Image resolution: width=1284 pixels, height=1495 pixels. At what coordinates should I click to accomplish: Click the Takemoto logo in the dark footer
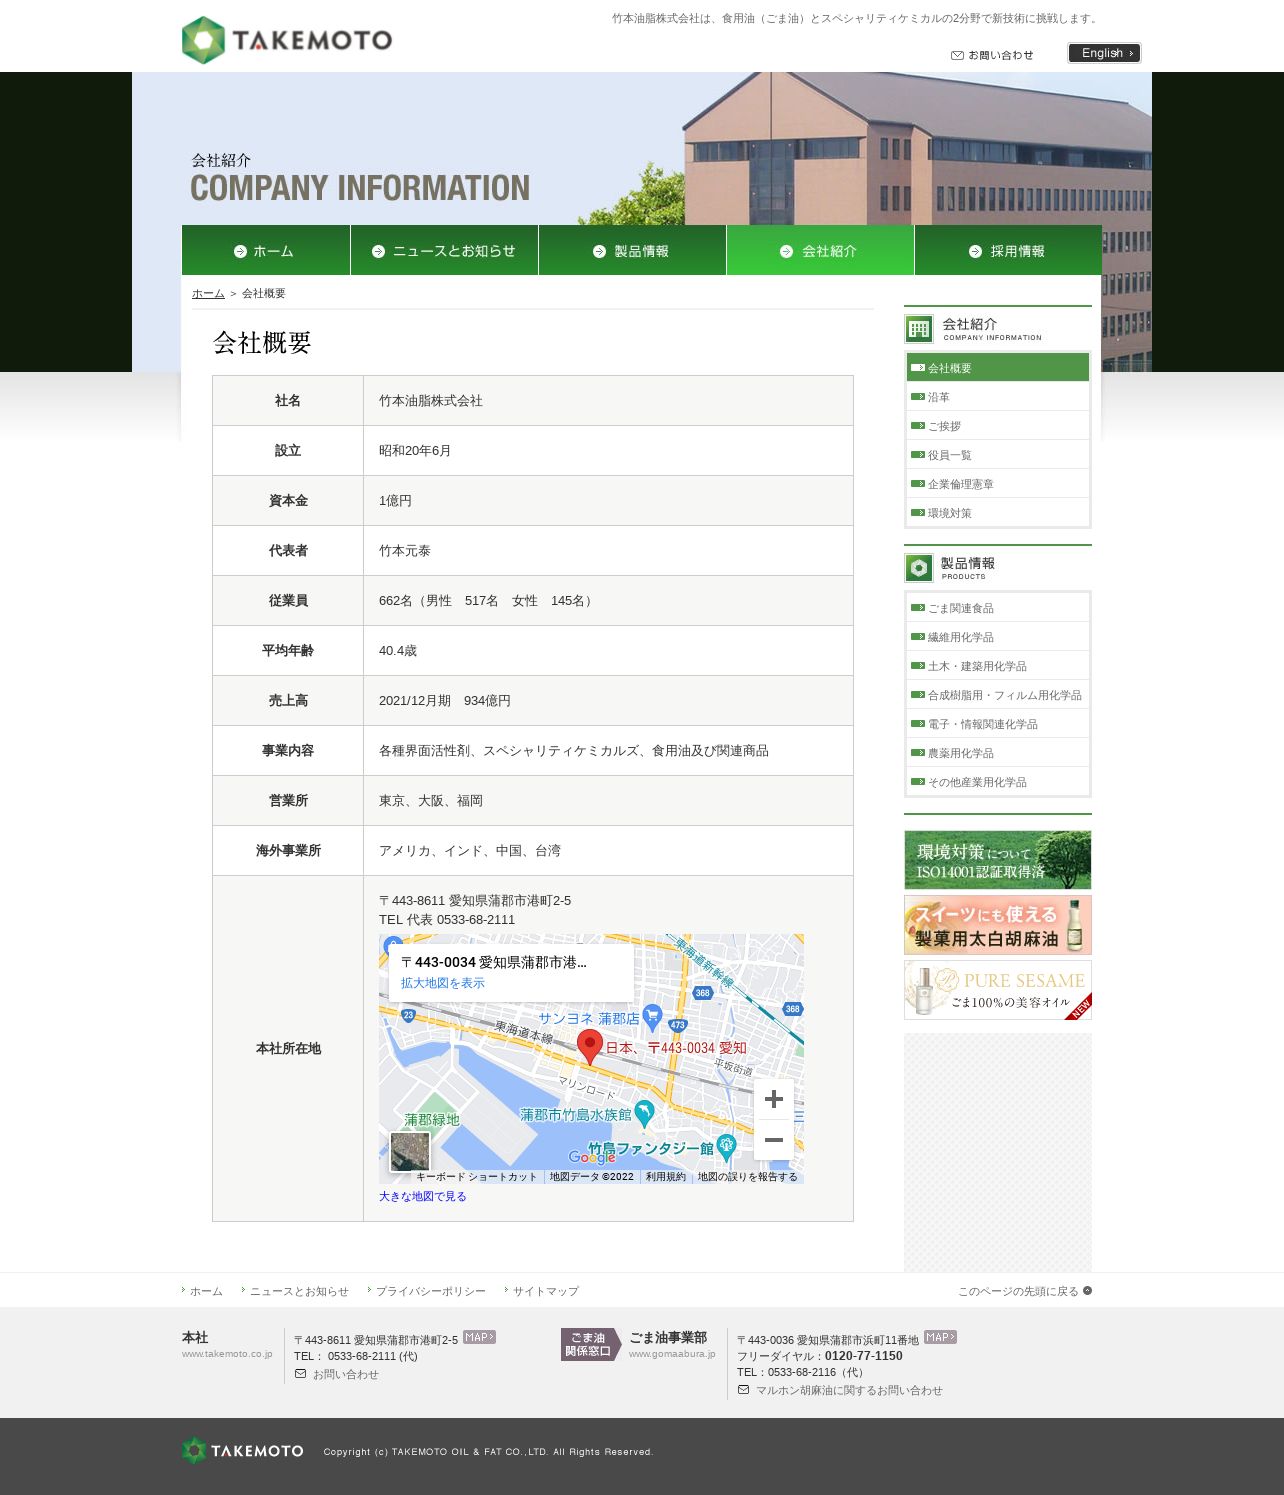coord(243,1450)
